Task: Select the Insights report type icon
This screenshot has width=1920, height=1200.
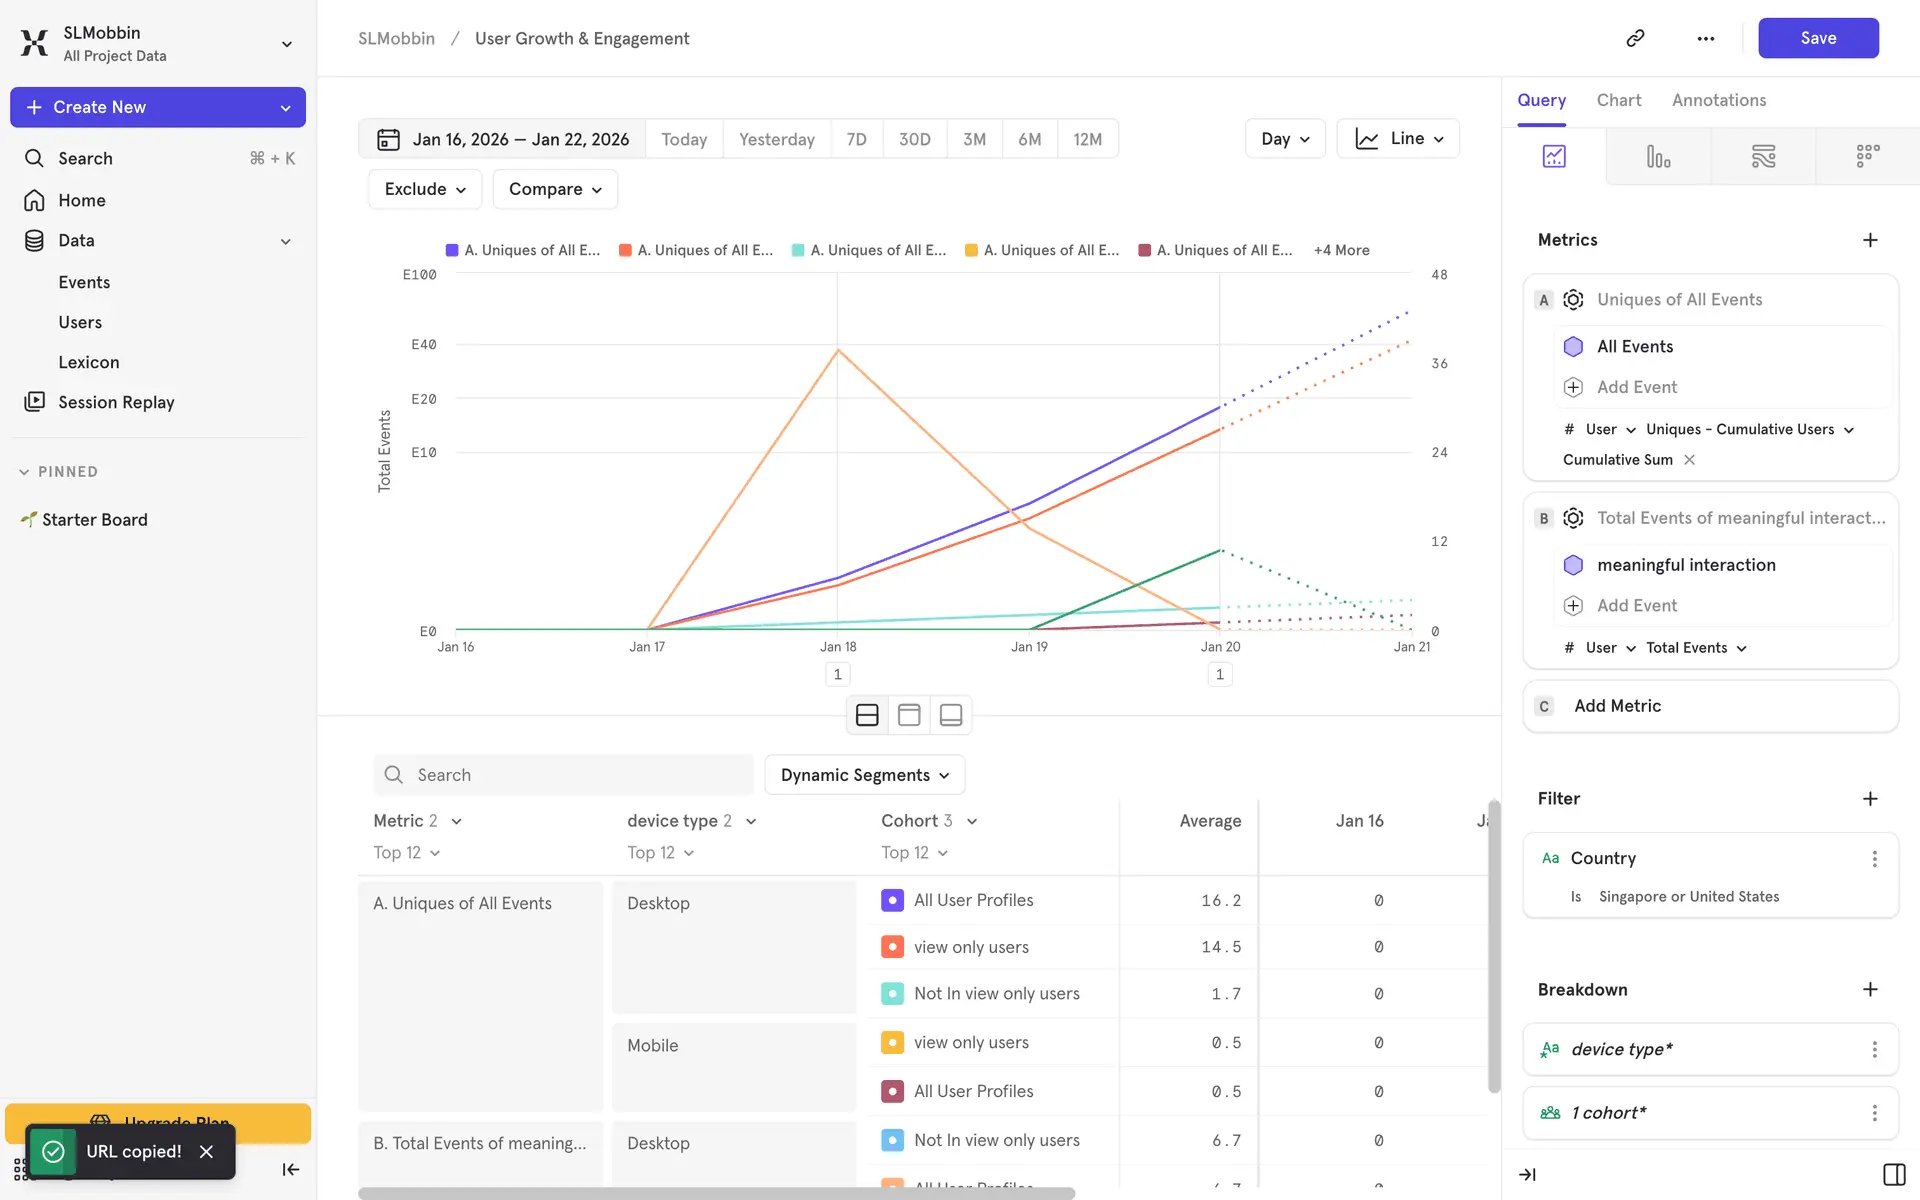Action: [1554, 156]
